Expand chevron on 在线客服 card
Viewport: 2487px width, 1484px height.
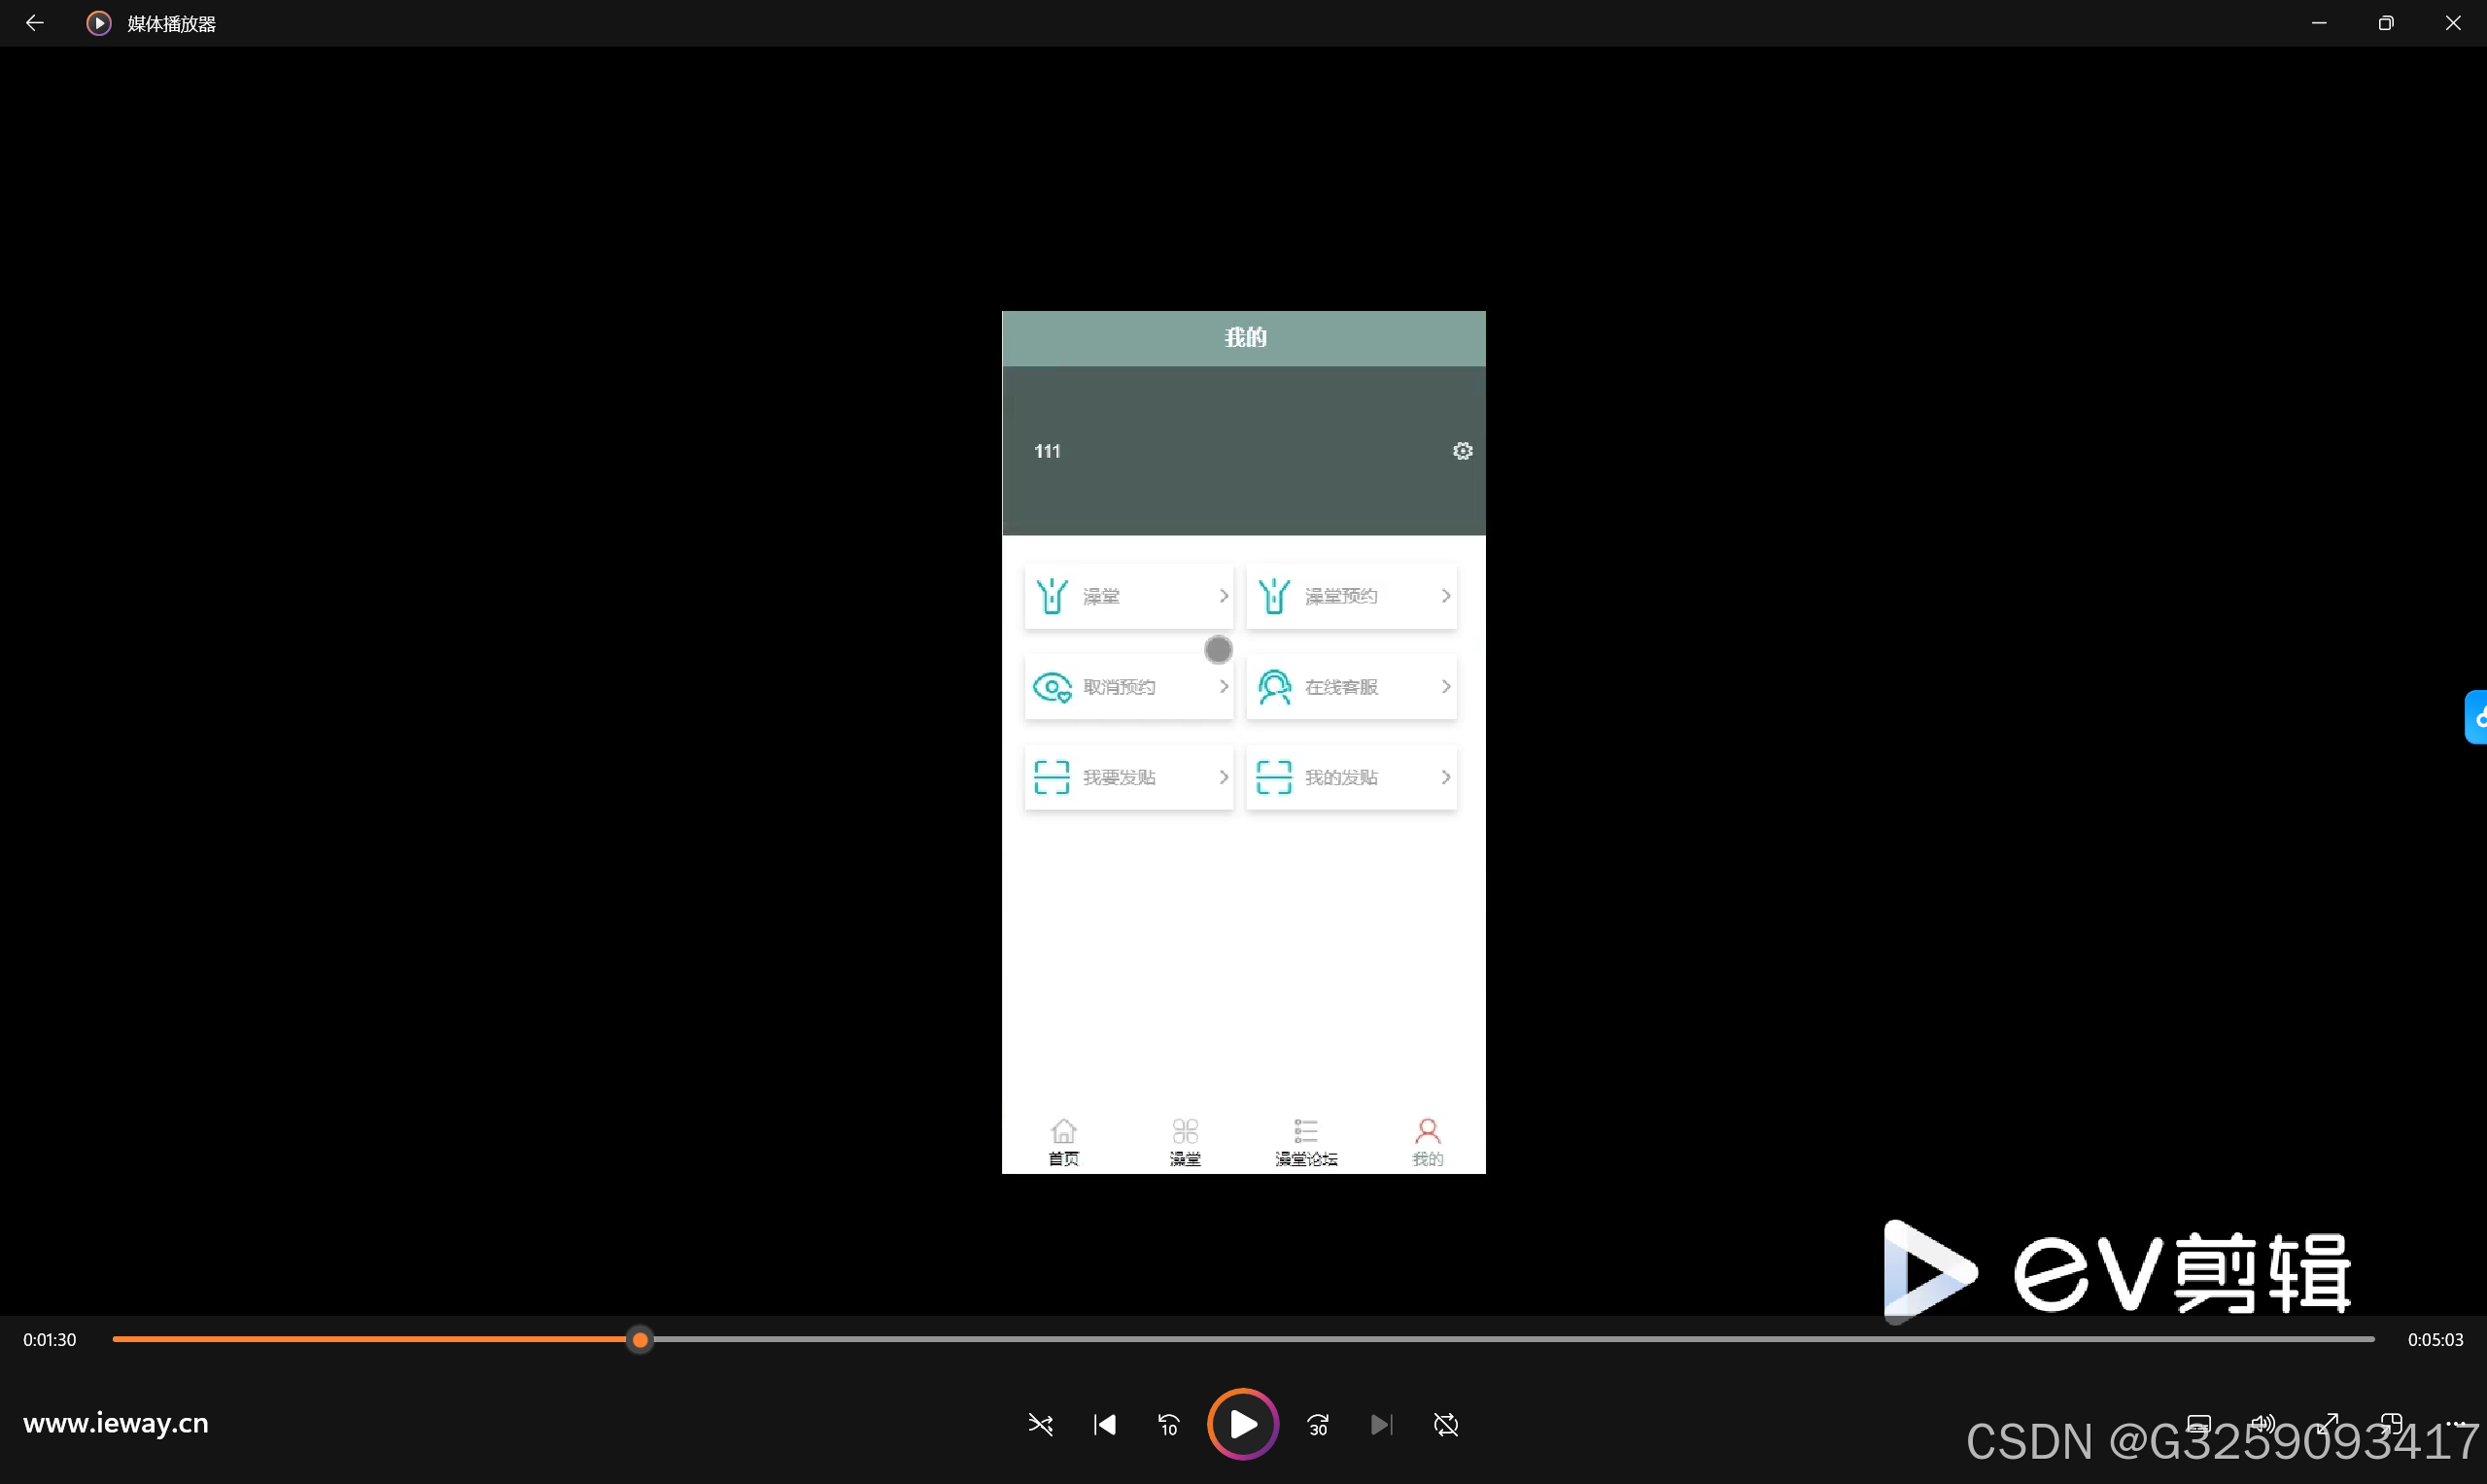click(1445, 687)
